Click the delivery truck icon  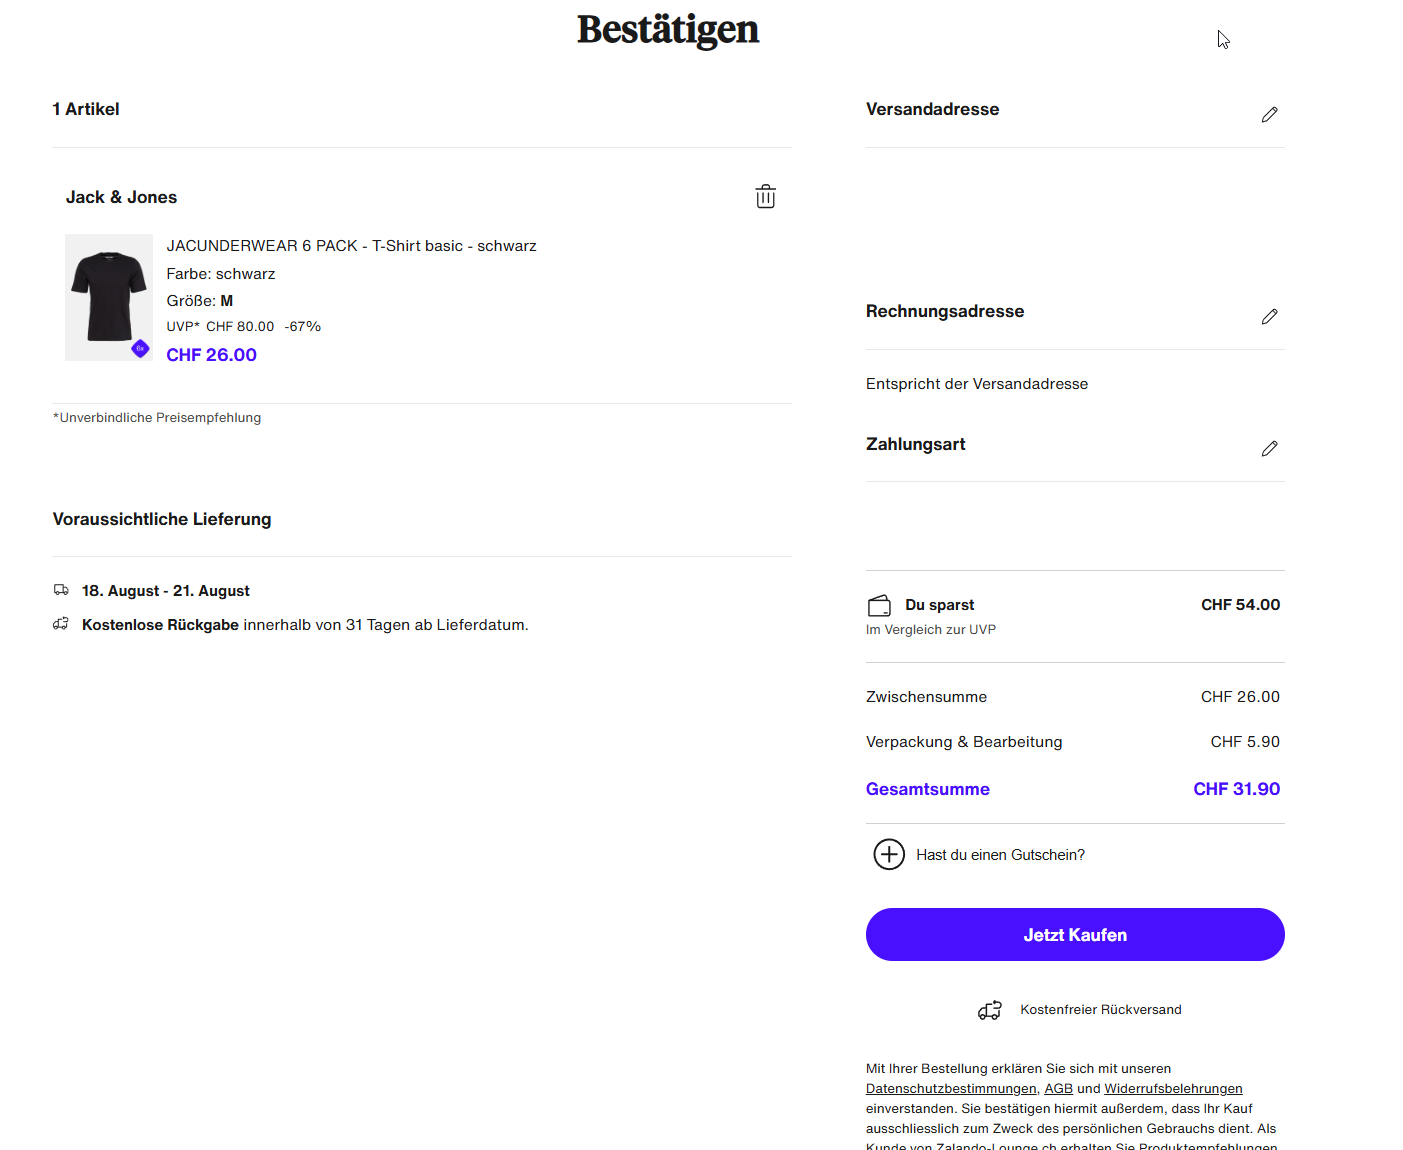[x=61, y=590]
